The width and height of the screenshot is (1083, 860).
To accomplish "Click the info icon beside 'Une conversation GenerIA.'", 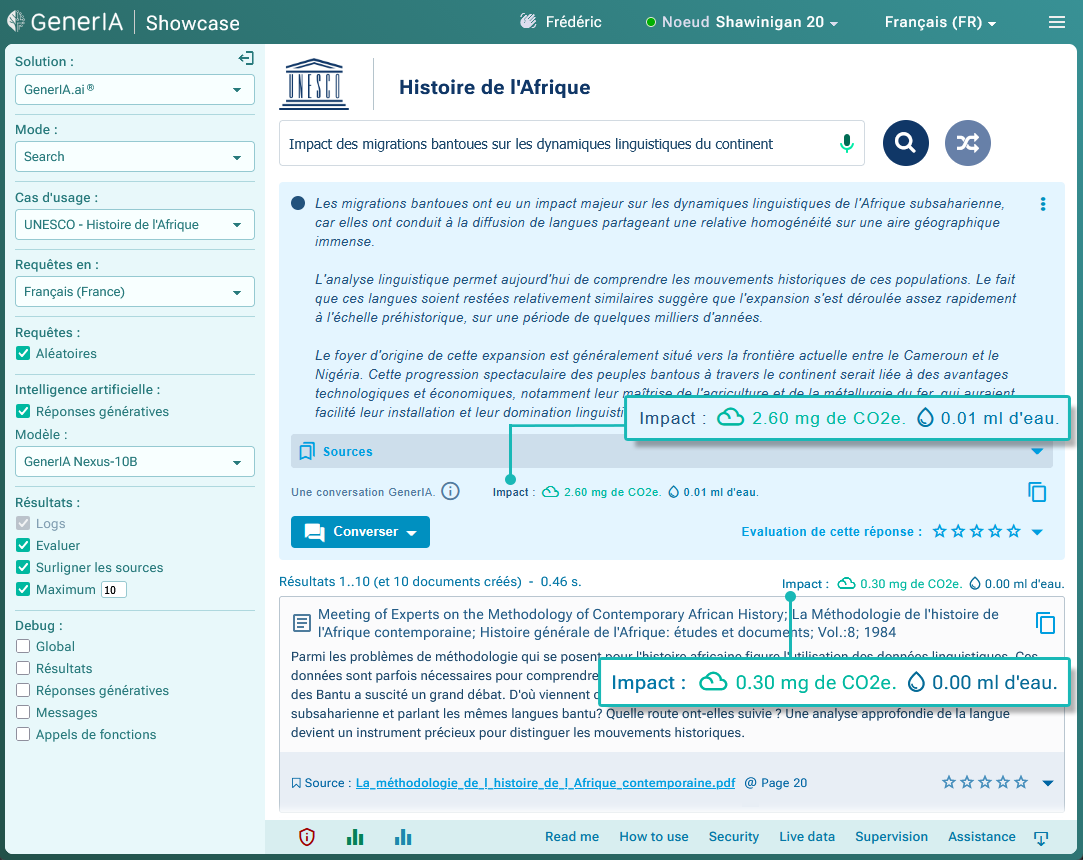I will pos(450,492).
